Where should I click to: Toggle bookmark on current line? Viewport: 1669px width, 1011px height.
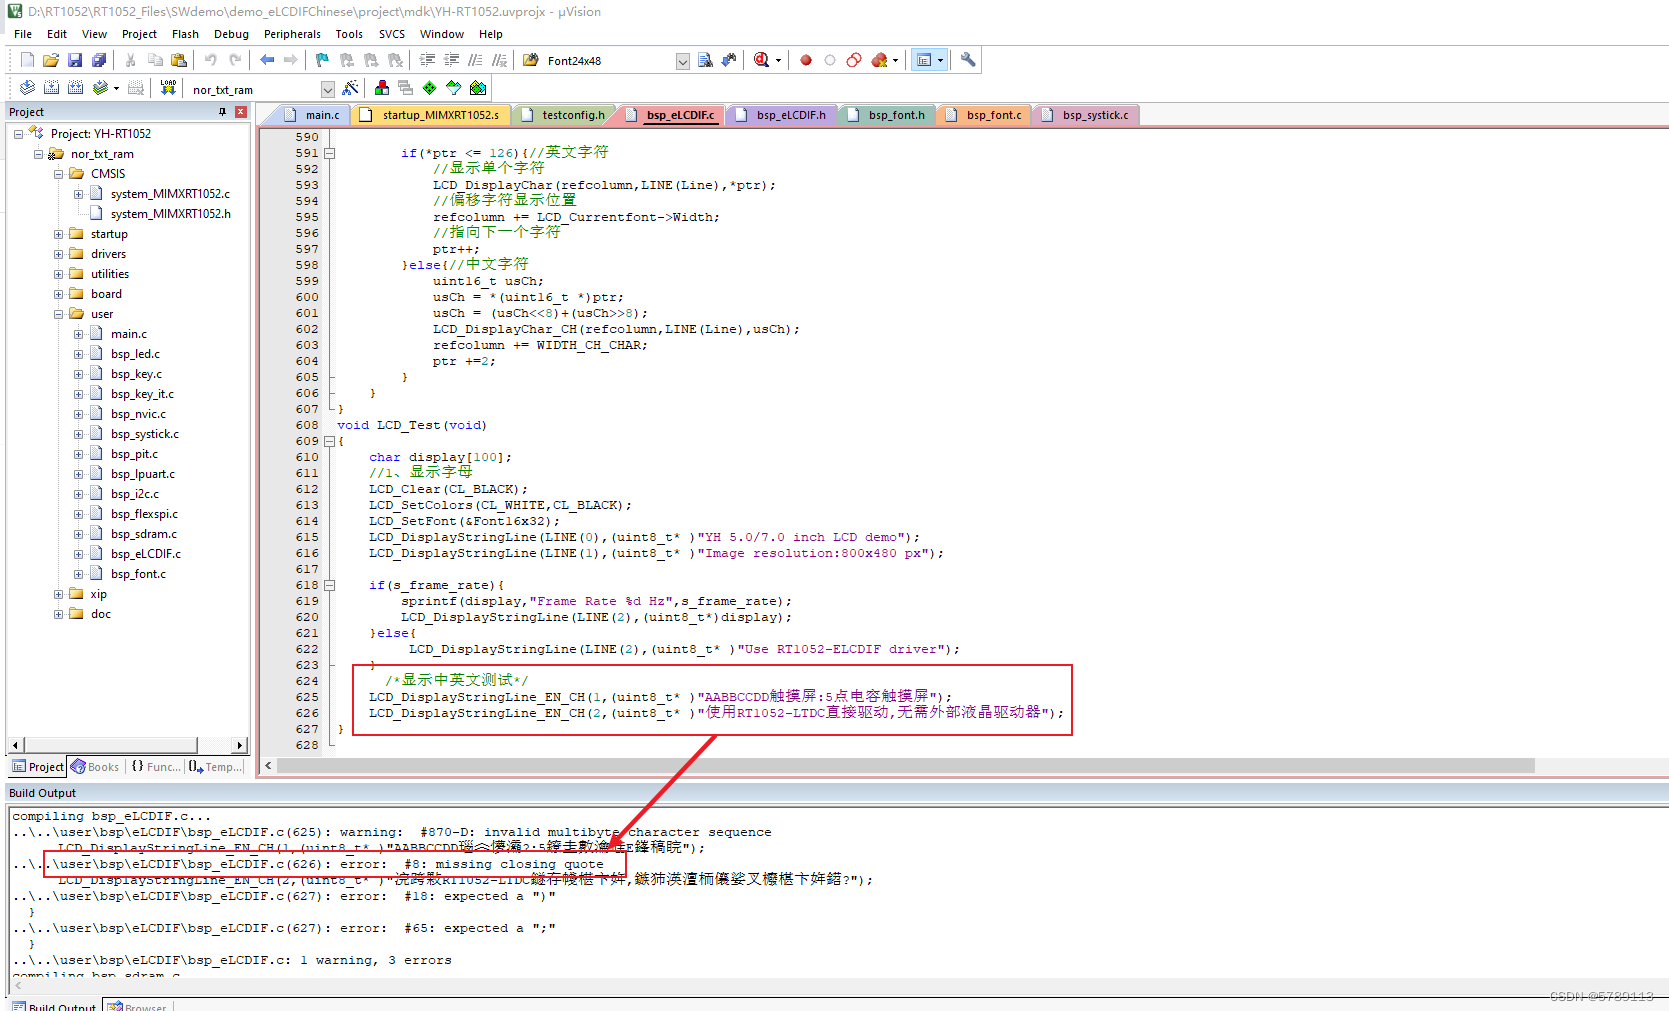pyautogui.click(x=322, y=59)
